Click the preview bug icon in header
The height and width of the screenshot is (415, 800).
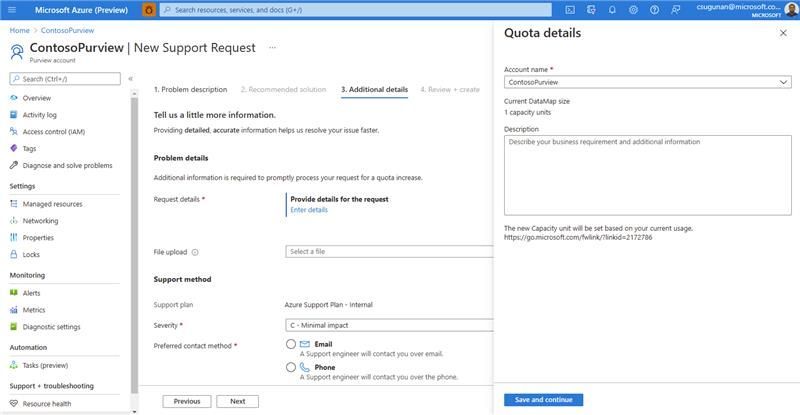pyautogui.click(x=149, y=10)
